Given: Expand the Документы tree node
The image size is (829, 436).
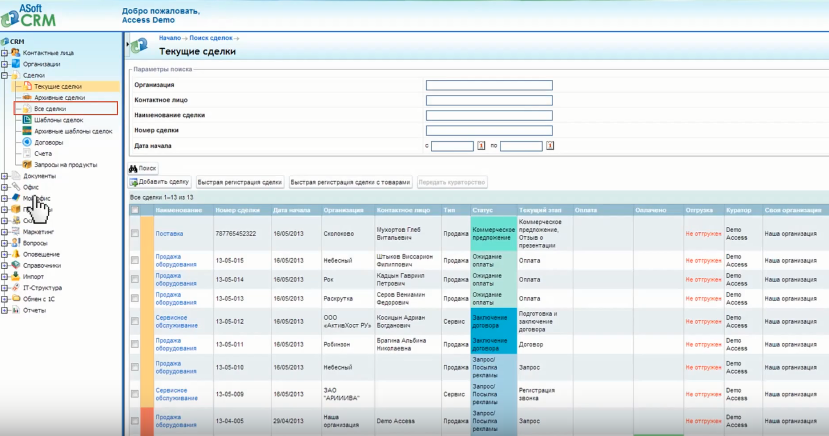Looking at the screenshot, I should pos(4,176).
